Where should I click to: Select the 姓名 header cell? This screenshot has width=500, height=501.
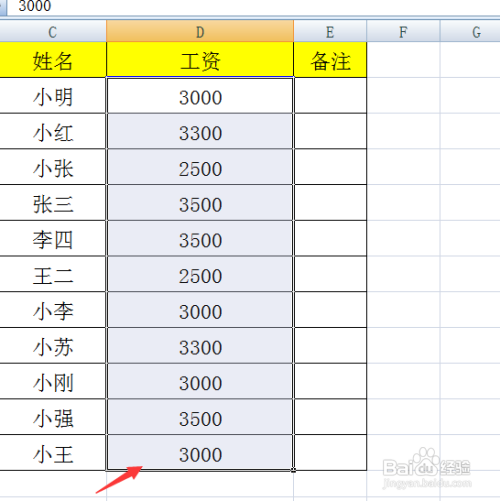tap(53, 60)
